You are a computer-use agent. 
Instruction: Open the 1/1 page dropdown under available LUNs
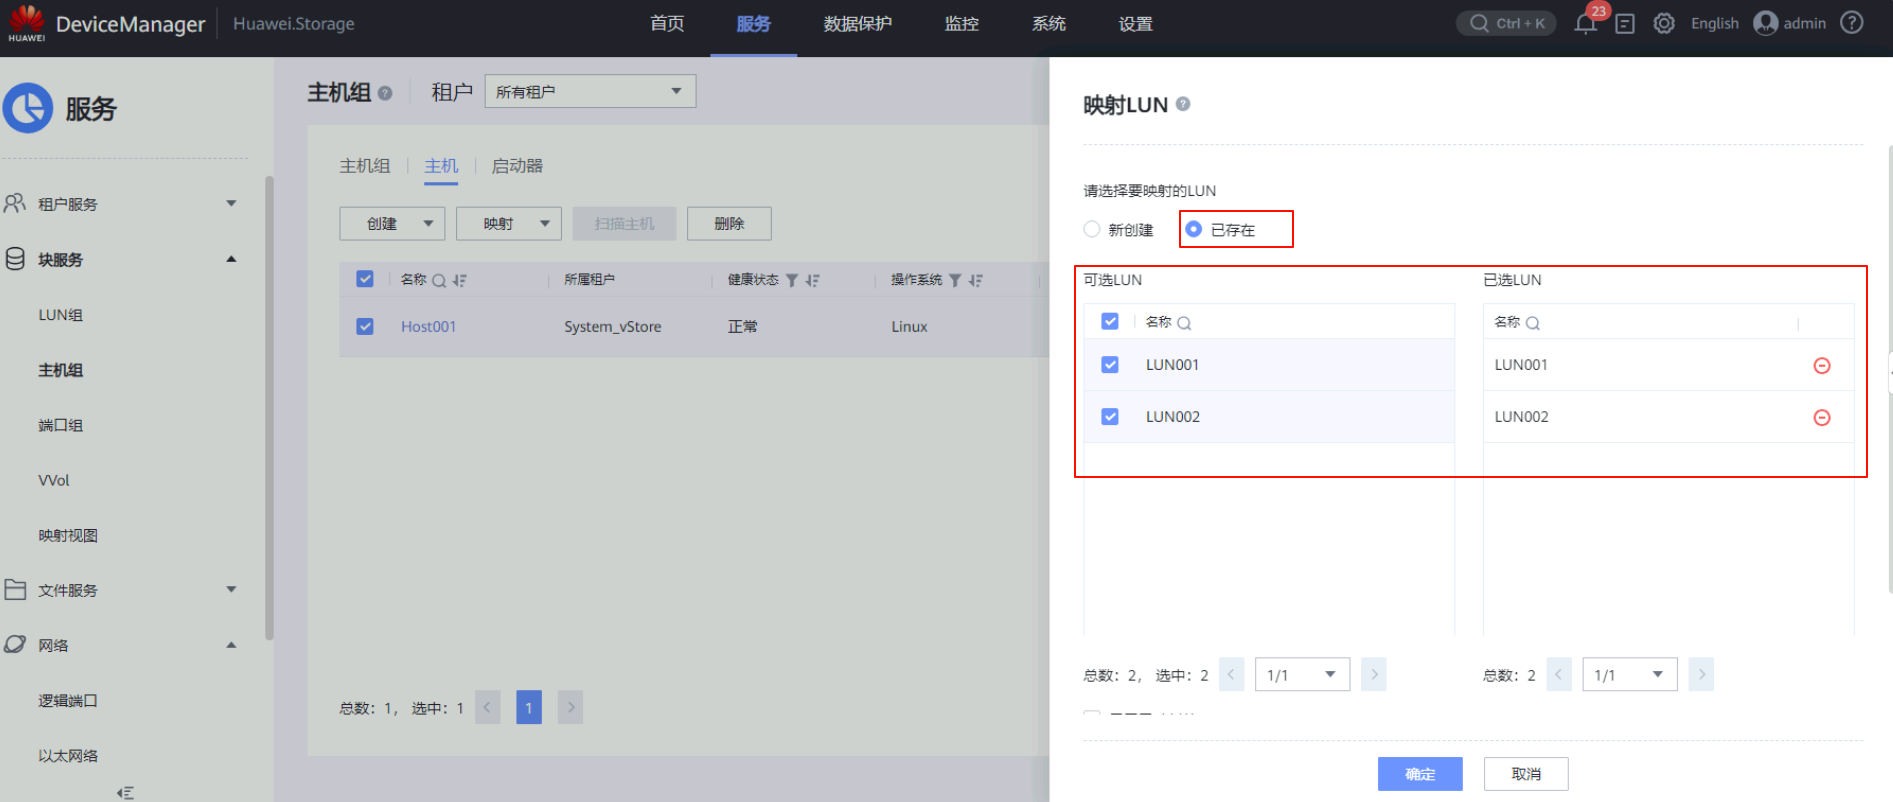click(1301, 675)
